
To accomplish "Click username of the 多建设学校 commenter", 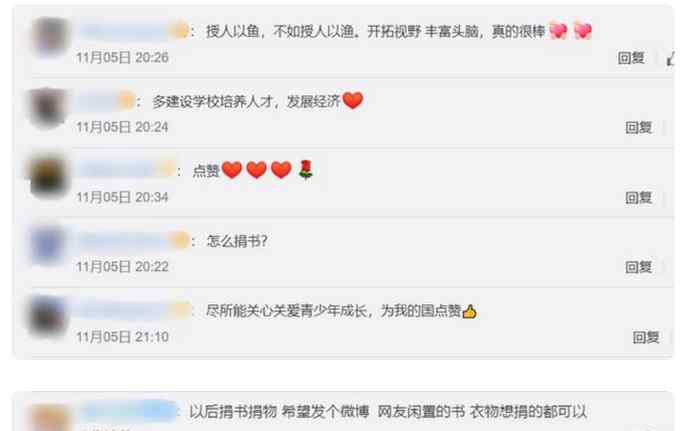I will [x=97, y=101].
